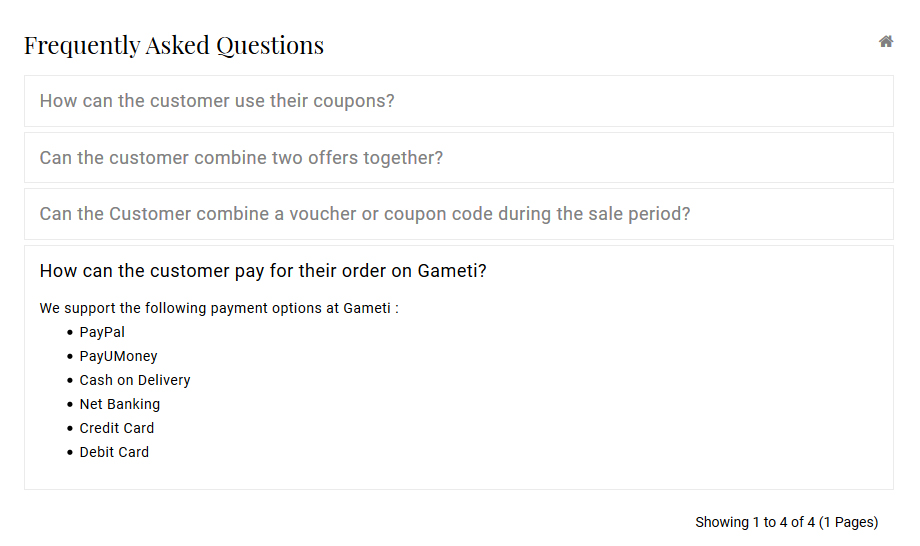Click the bullet point beside Net Banking
The height and width of the screenshot is (546, 920).
coord(70,405)
